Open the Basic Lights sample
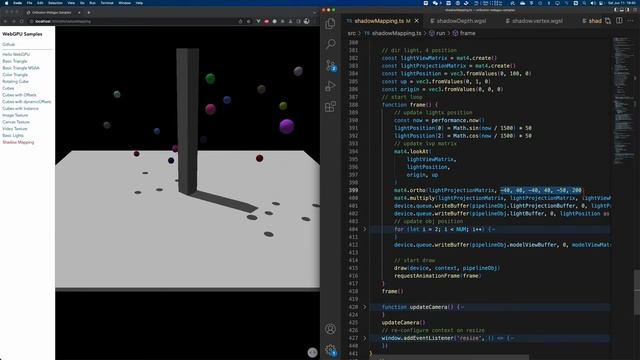This screenshot has height=360, width=640. click(13, 135)
